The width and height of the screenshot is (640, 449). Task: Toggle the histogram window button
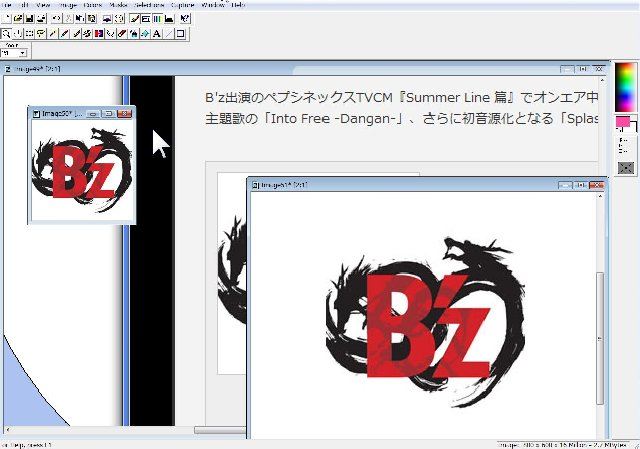point(169,18)
